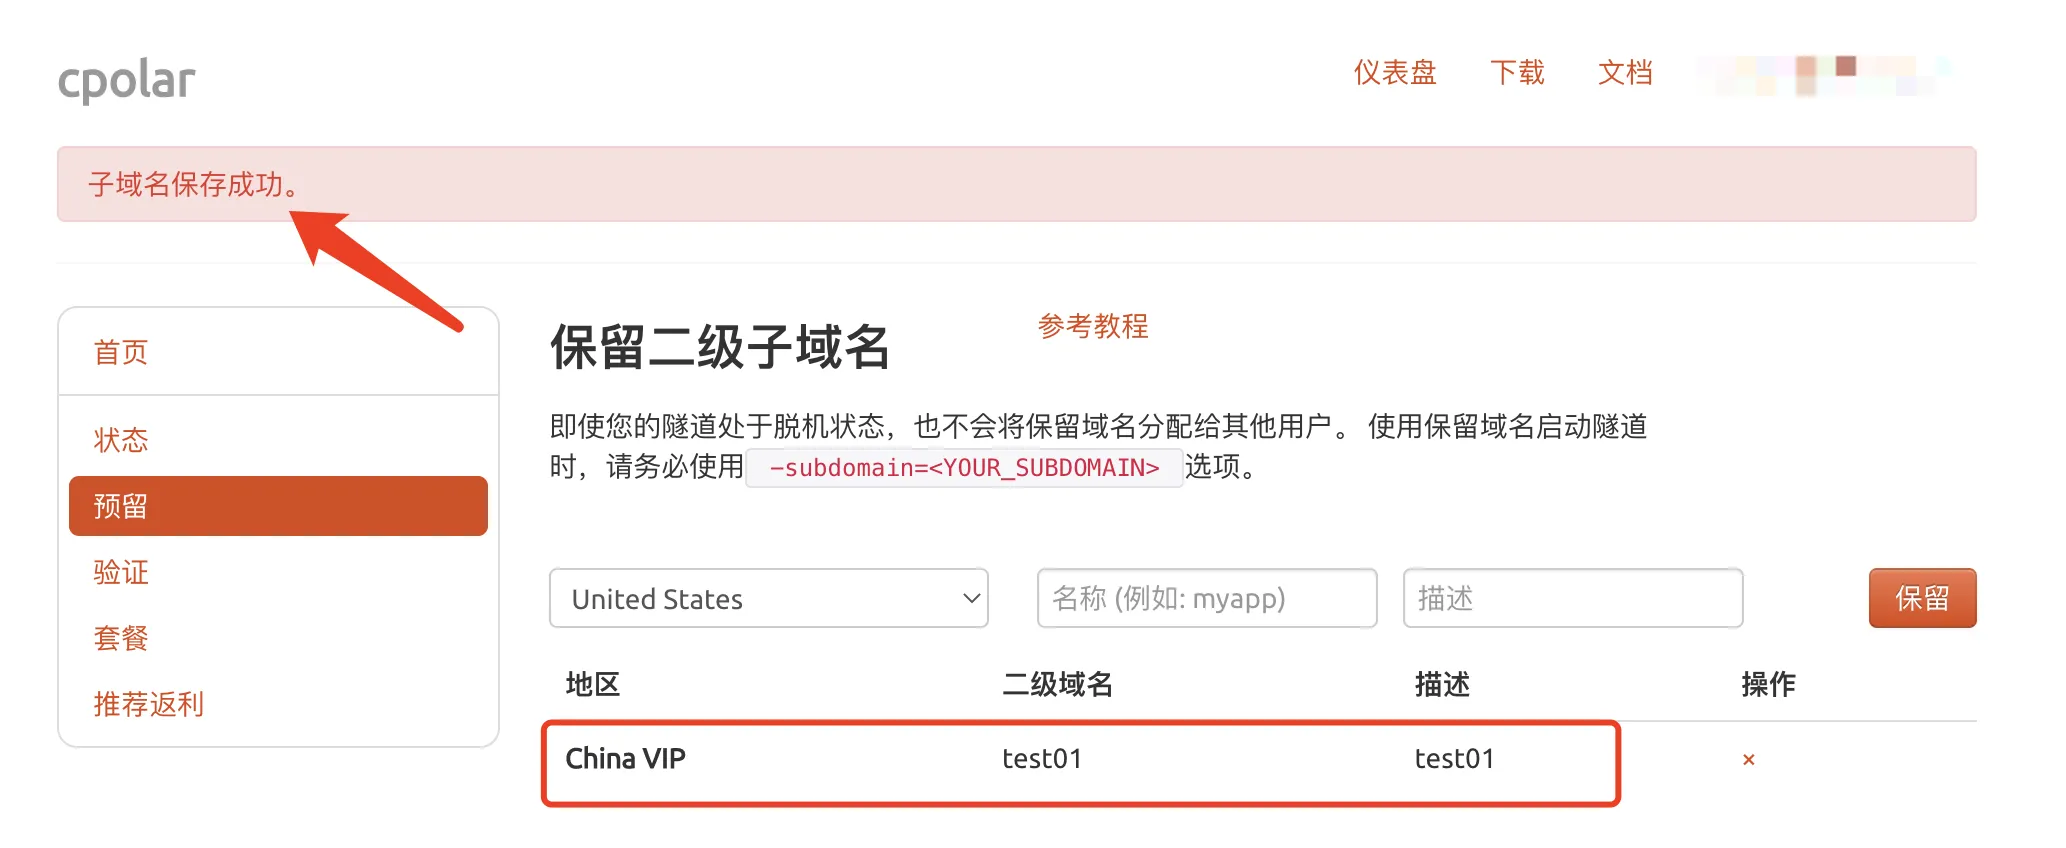Open the 参考教程 tutorial link
2066x848 pixels.
pos(1092,326)
